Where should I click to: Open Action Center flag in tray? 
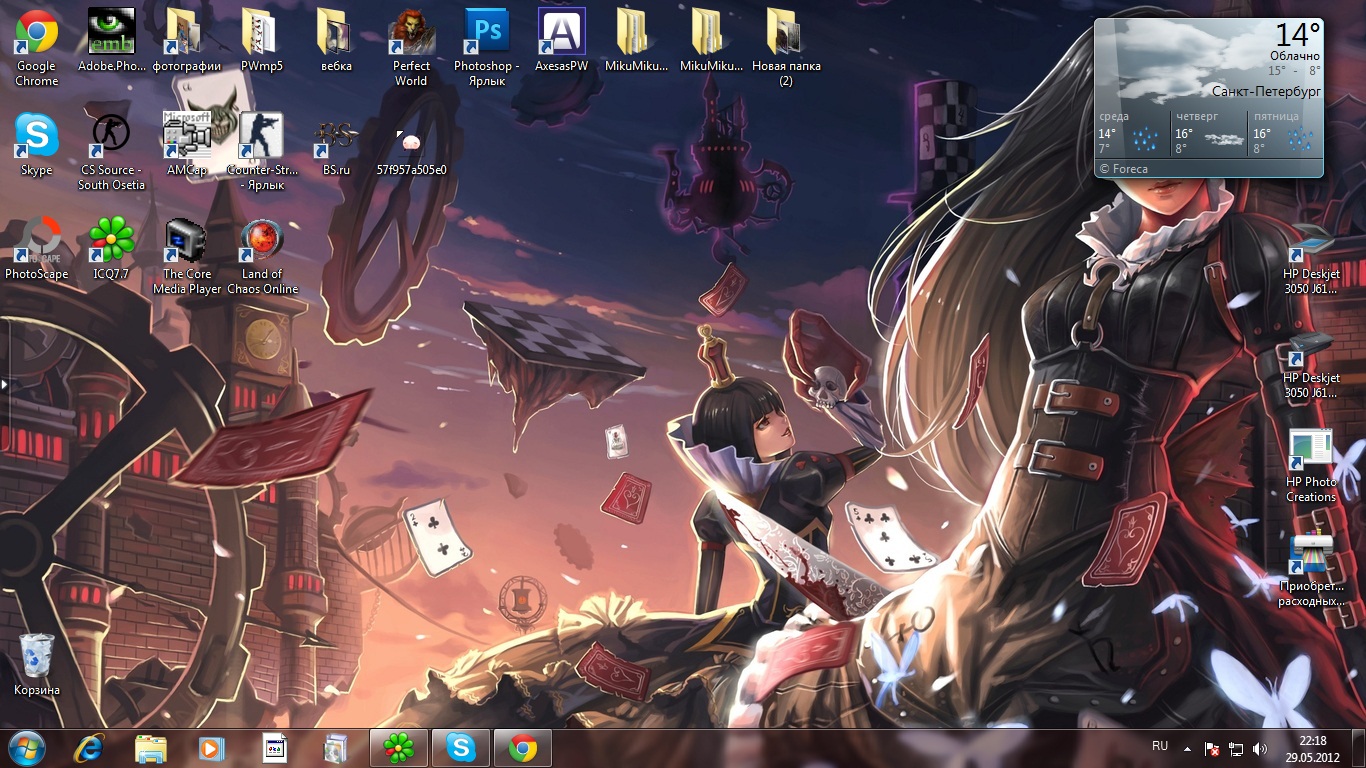coord(1212,748)
